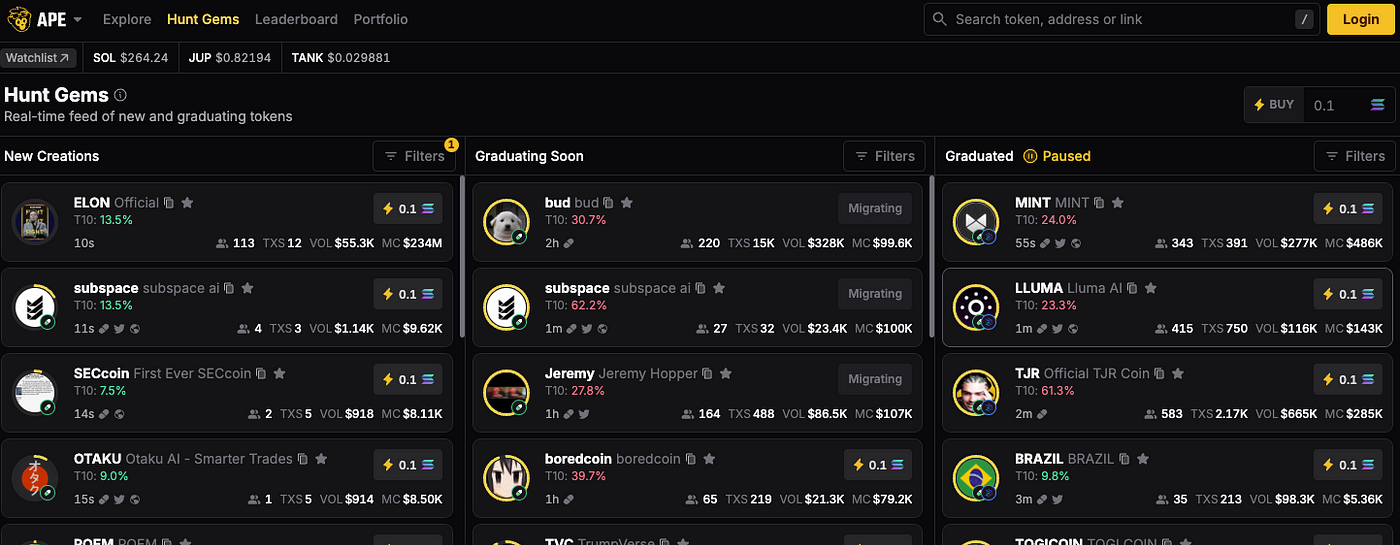1400x545 pixels.
Task: Edit the quick buy amount field
Action: (x=1334, y=105)
